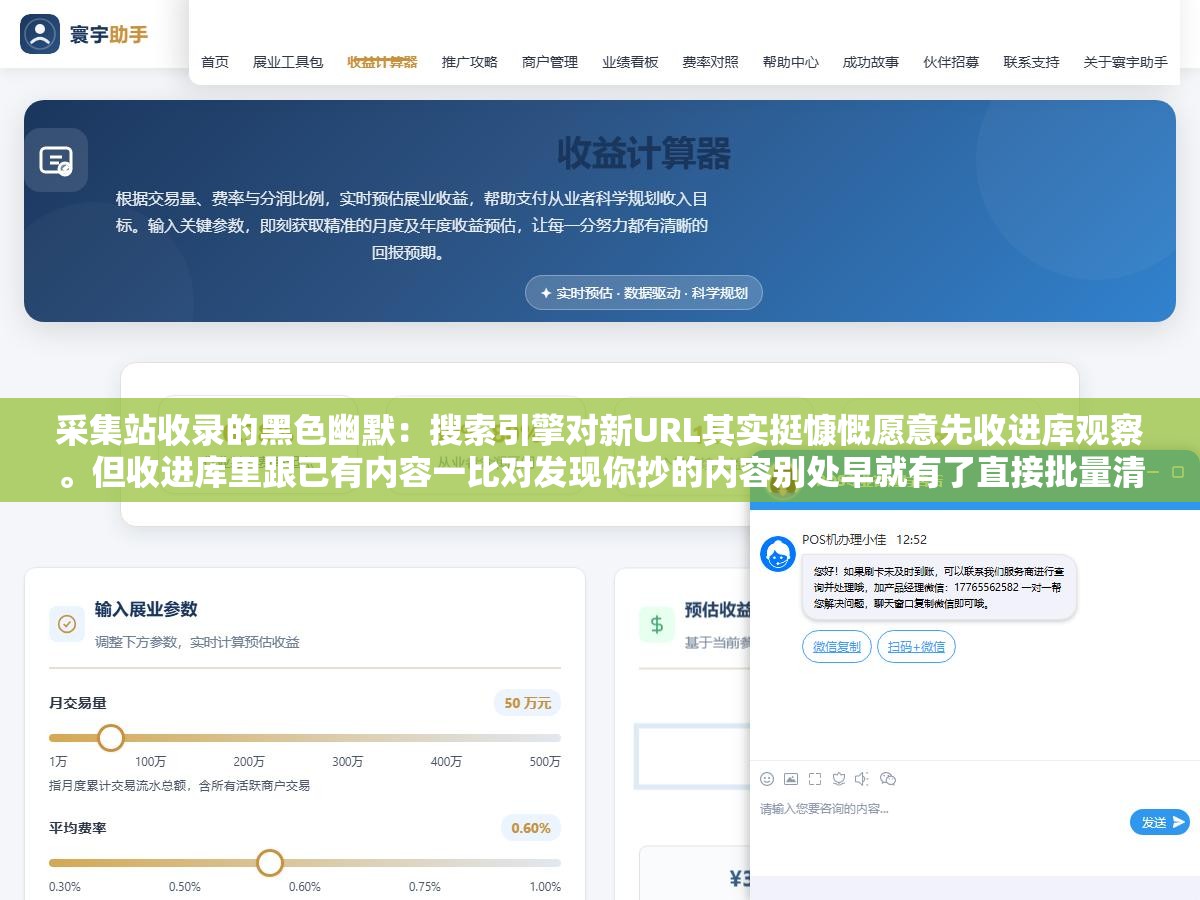
Task: Click the 收益计算器 banner heading
Action: click(644, 154)
